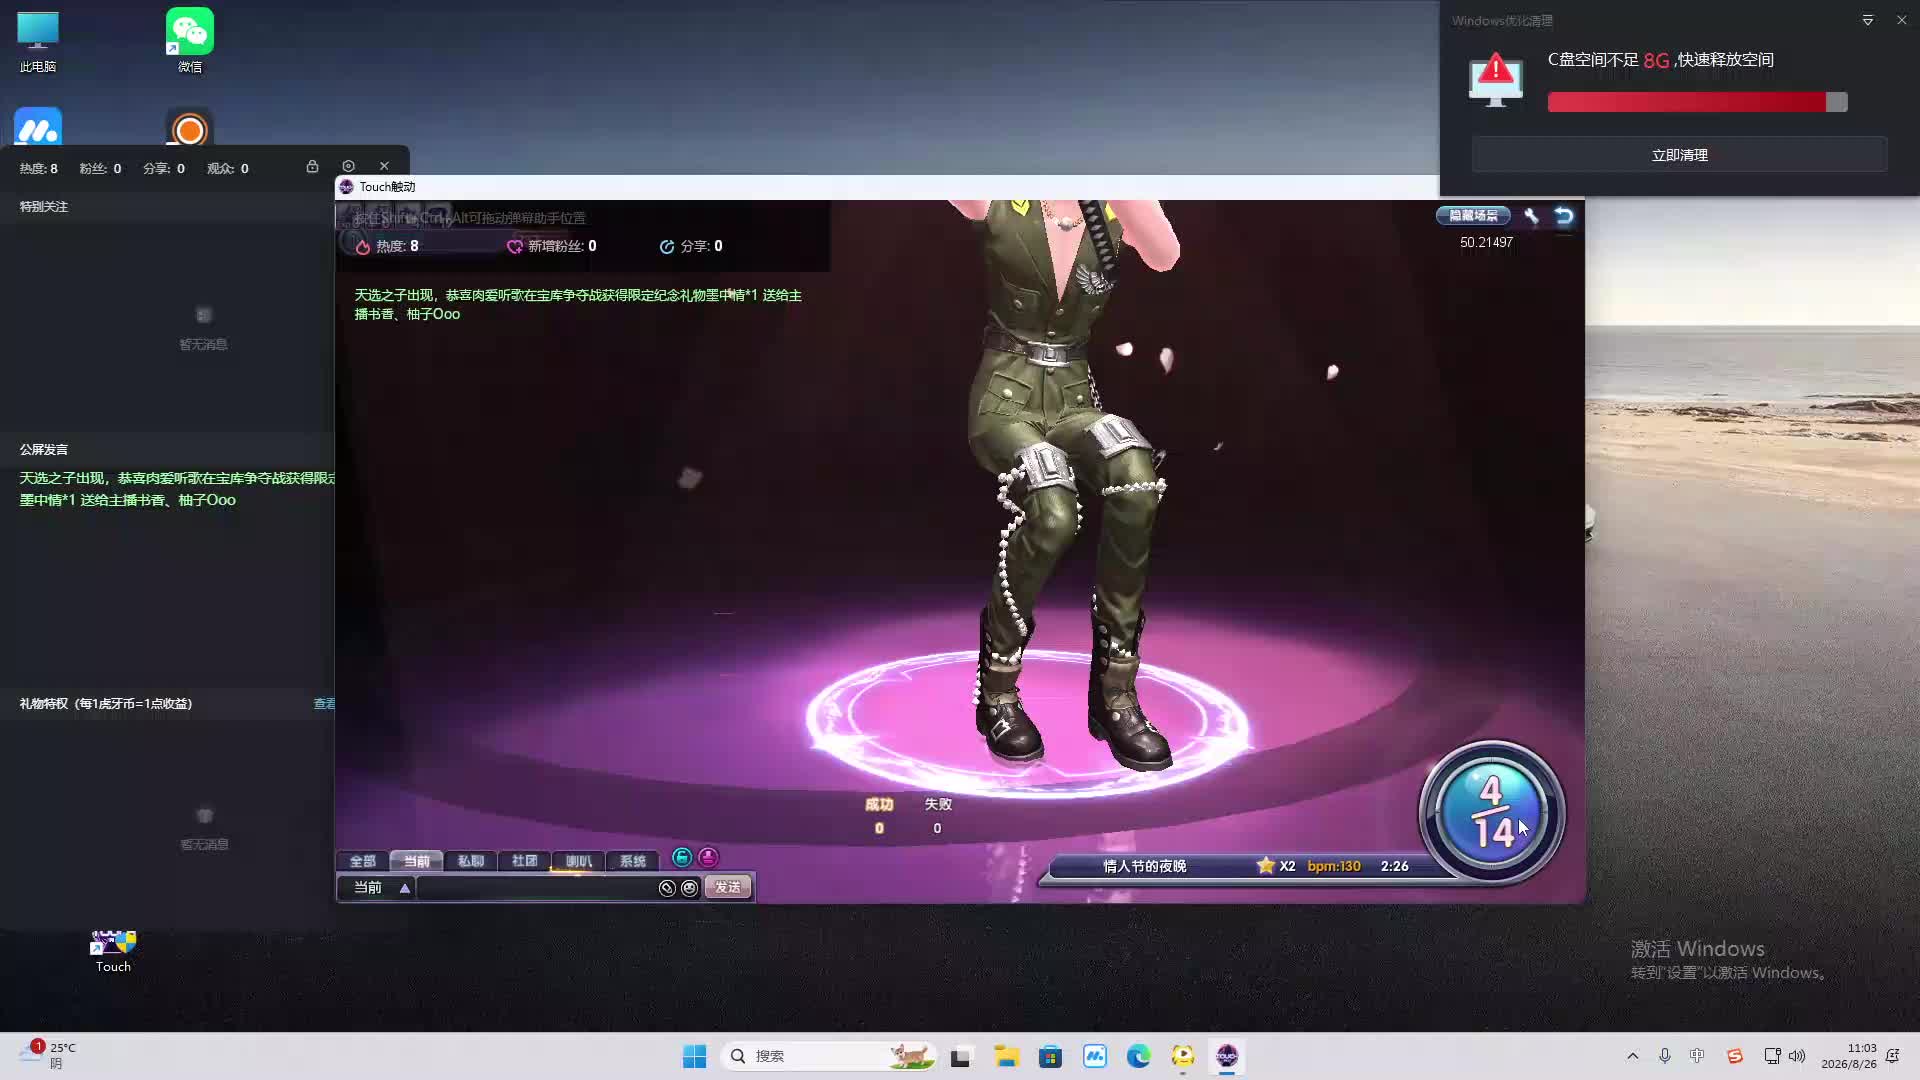Open the Windows优化清理 popup dropdown menu arrow
This screenshot has height=1080, width=1920.
[1867, 20]
